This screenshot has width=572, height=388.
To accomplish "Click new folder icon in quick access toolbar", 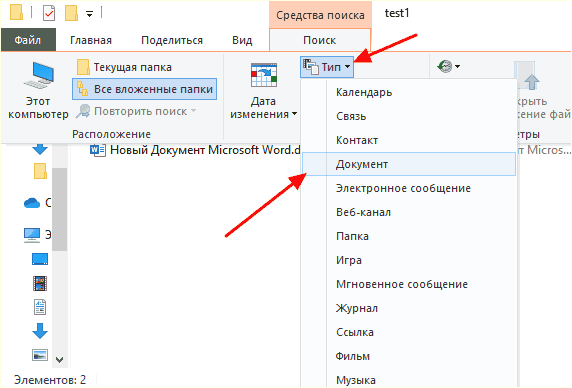I will (x=71, y=13).
